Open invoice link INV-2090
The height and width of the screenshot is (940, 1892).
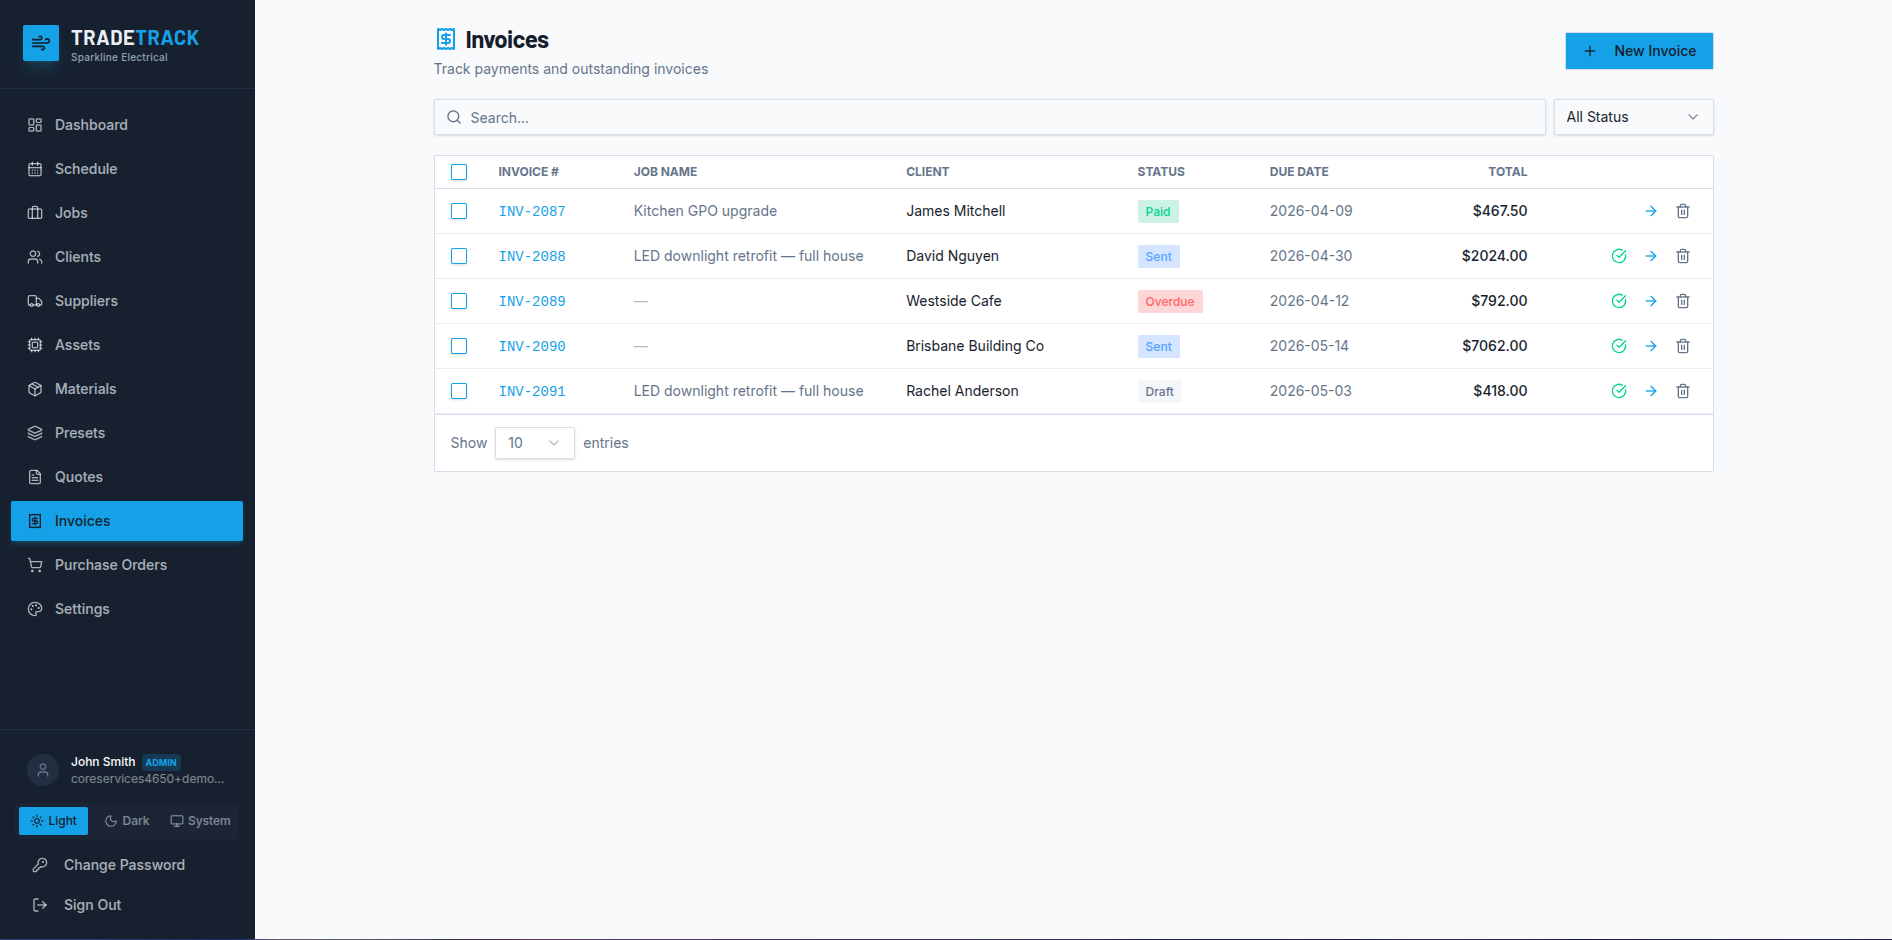tap(532, 346)
